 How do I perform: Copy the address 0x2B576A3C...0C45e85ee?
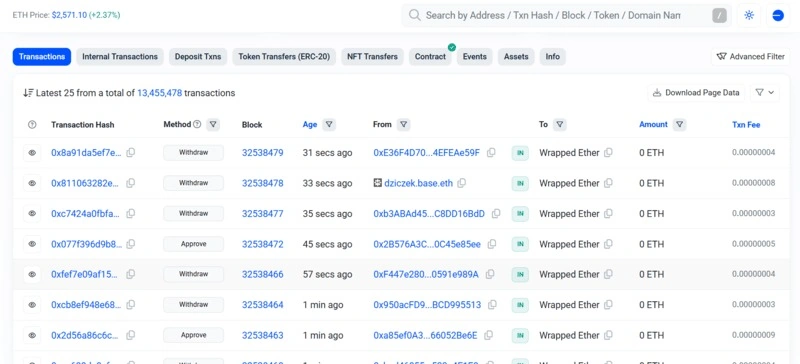click(x=492, y=244)
